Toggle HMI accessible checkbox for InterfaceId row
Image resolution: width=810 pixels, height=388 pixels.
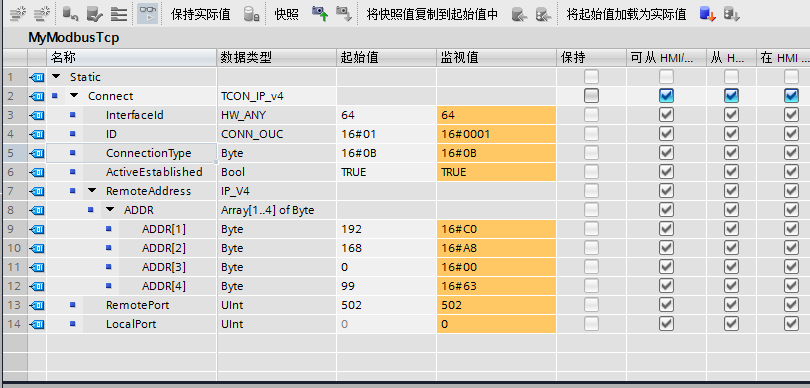click(666, 115)
